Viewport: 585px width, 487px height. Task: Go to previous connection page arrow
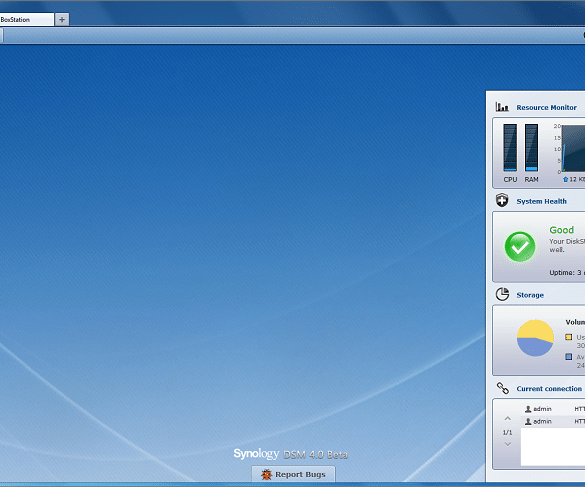pos(507,418)
